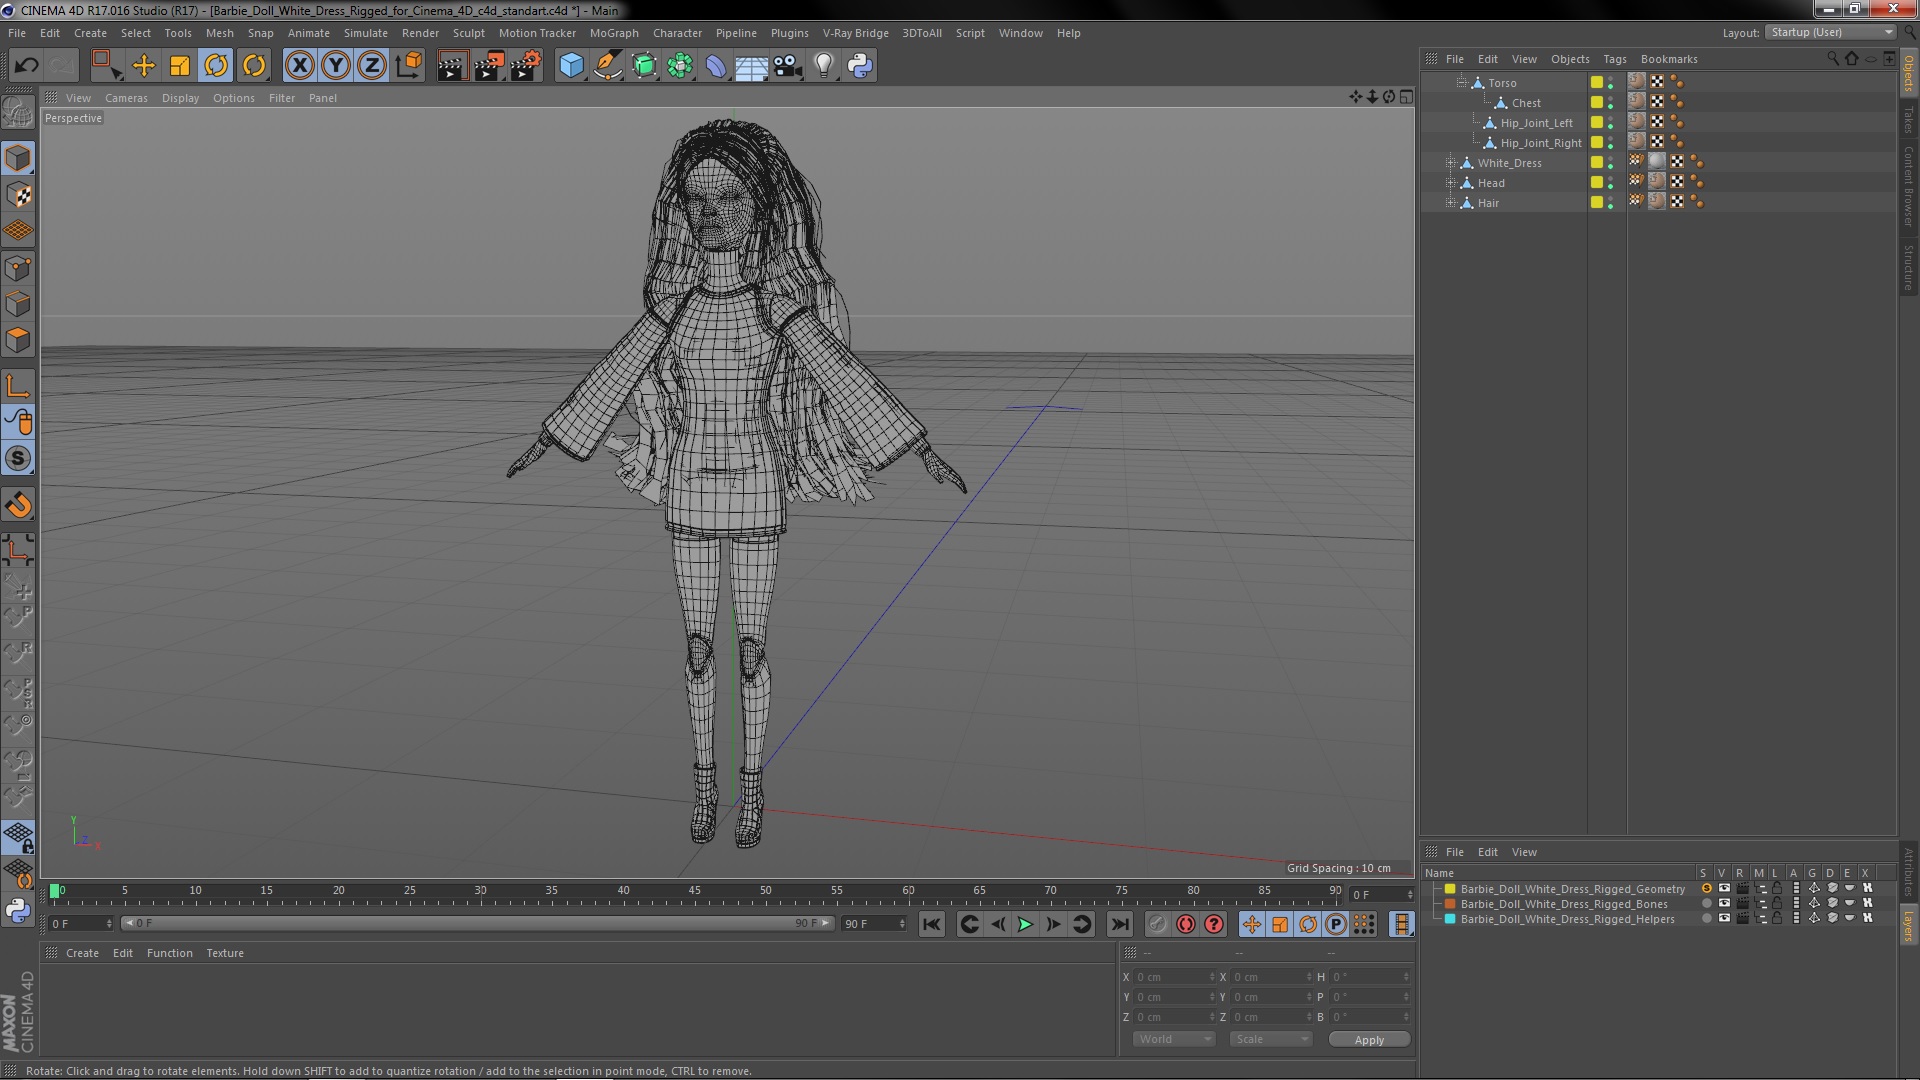This screenshot has width=1920, height=1080.
Task: Click the yellow layer color of Chest
Action: 1597,102
